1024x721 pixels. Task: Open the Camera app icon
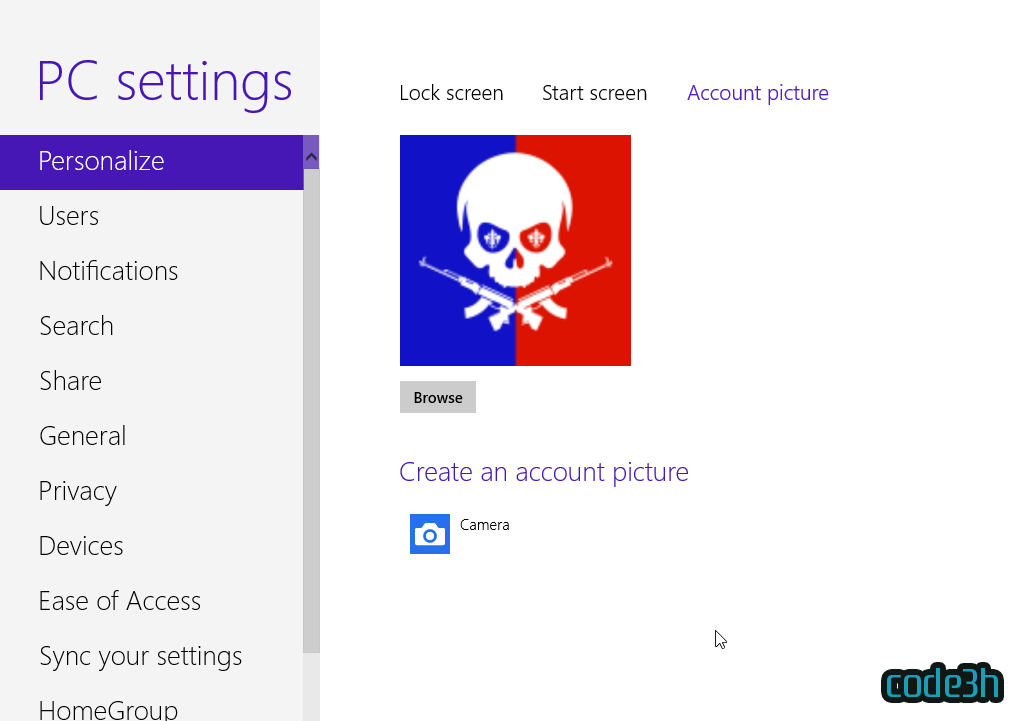(x=430, y=534)
